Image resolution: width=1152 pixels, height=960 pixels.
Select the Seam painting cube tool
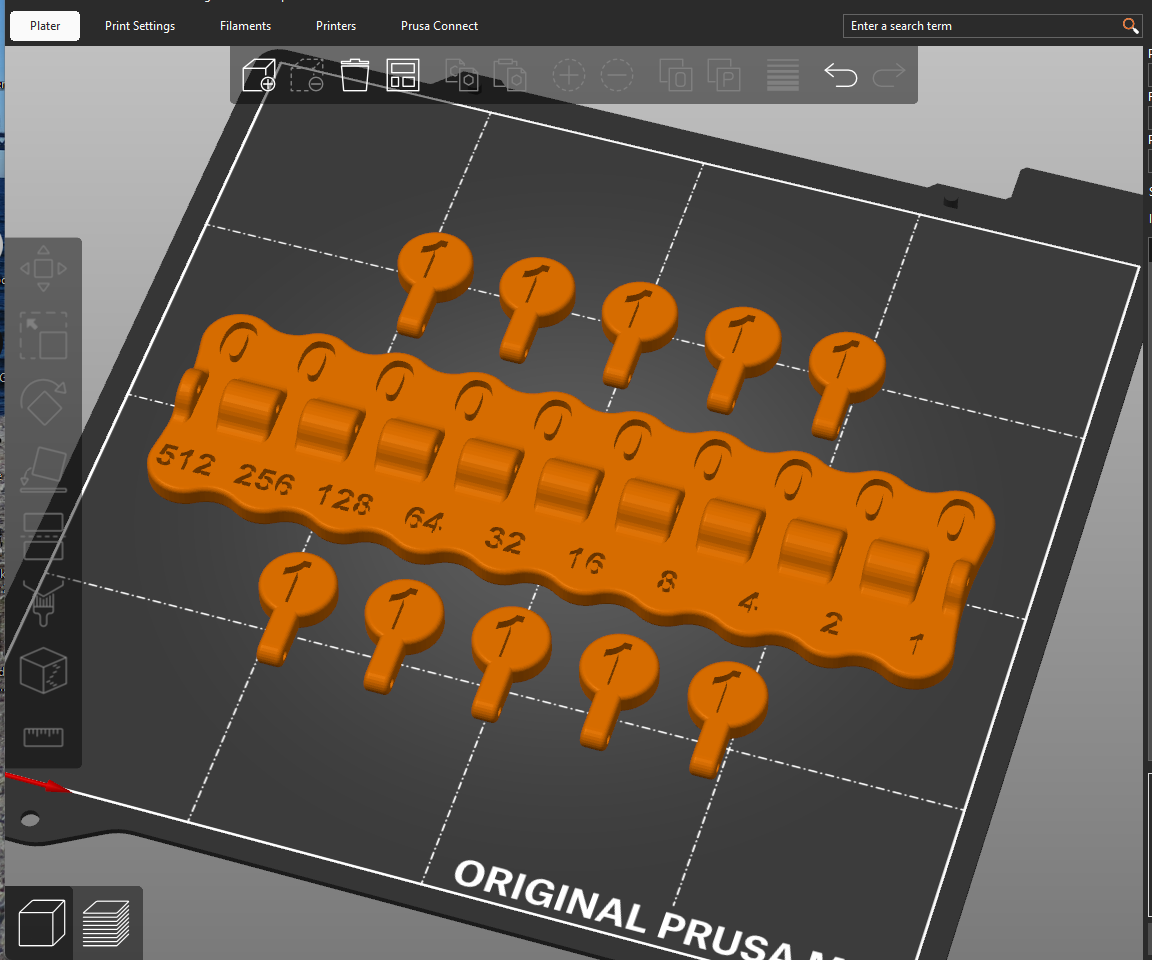pyautogui.click(x=43, y=670)
